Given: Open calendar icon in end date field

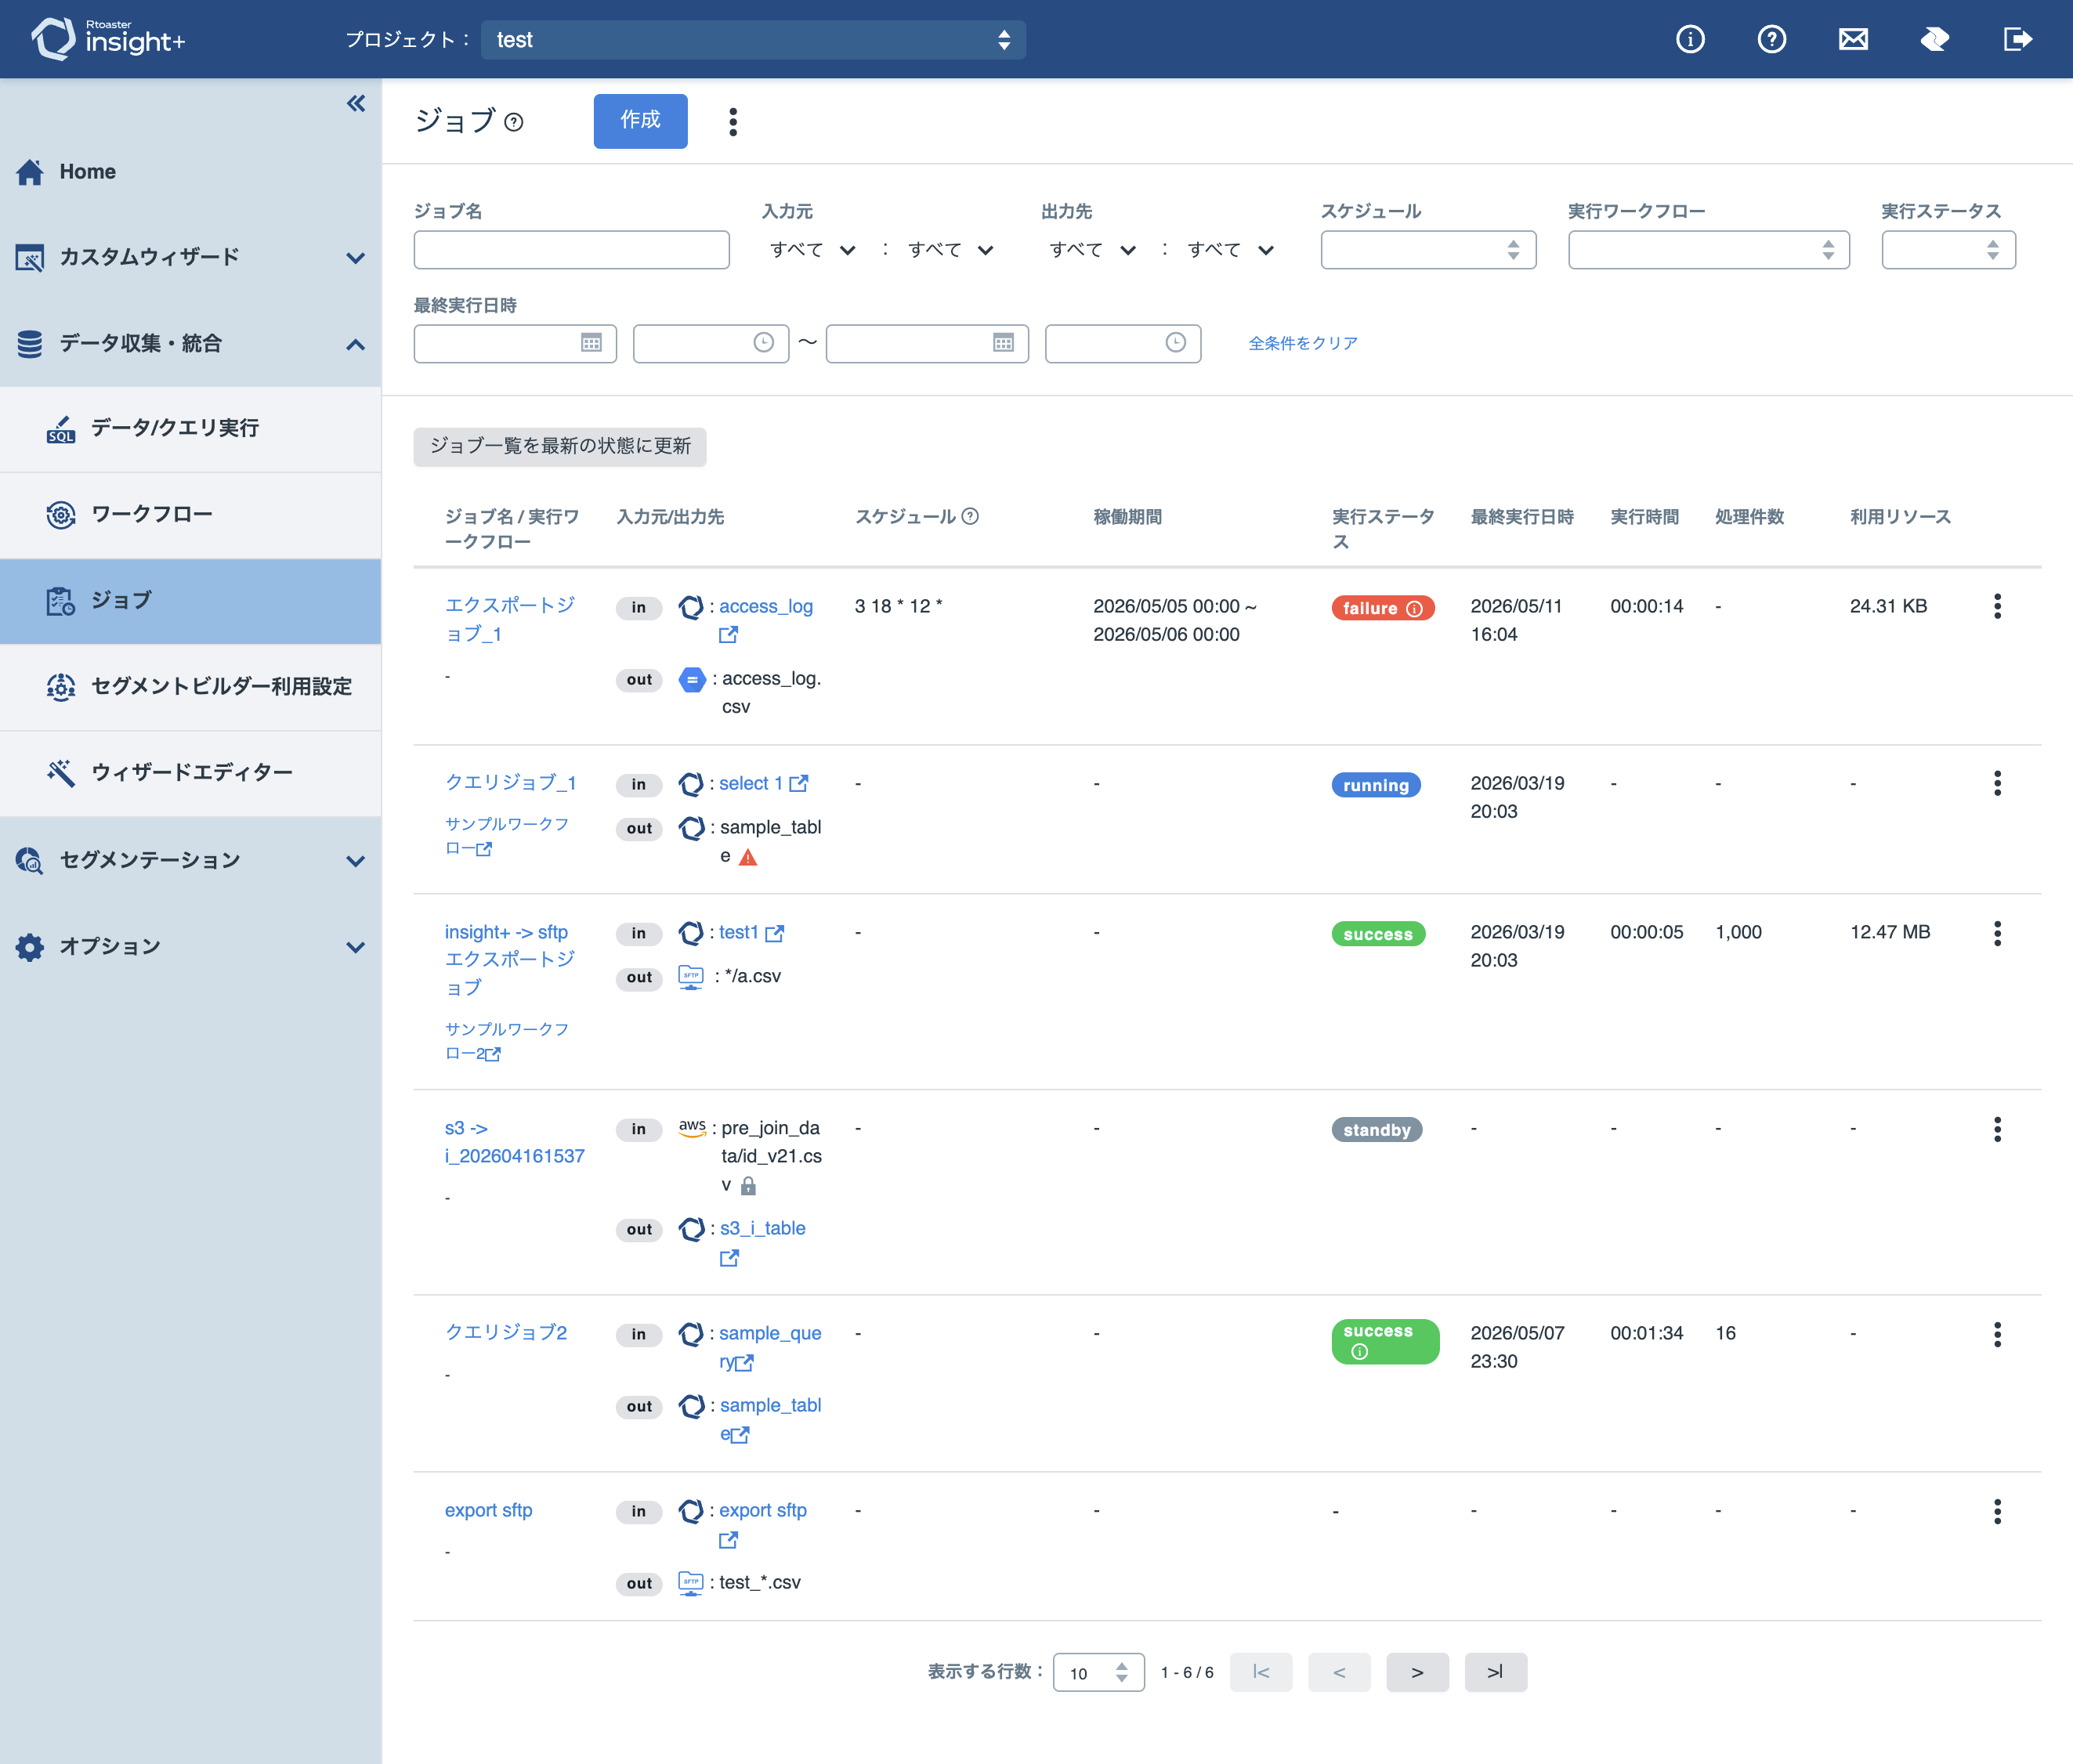Looking at the screenshot, I should pos(1003,343).
